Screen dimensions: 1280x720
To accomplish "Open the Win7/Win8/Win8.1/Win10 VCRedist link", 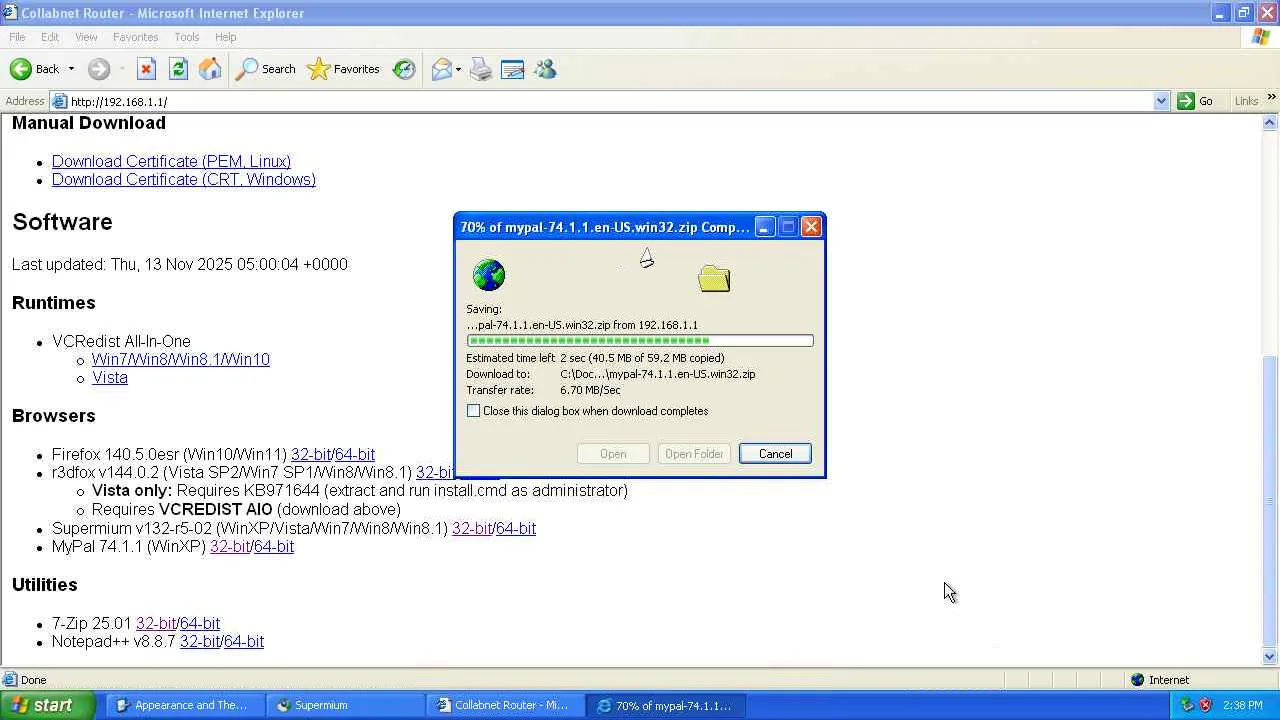I will pyautogui.click(x=181, y=360).
